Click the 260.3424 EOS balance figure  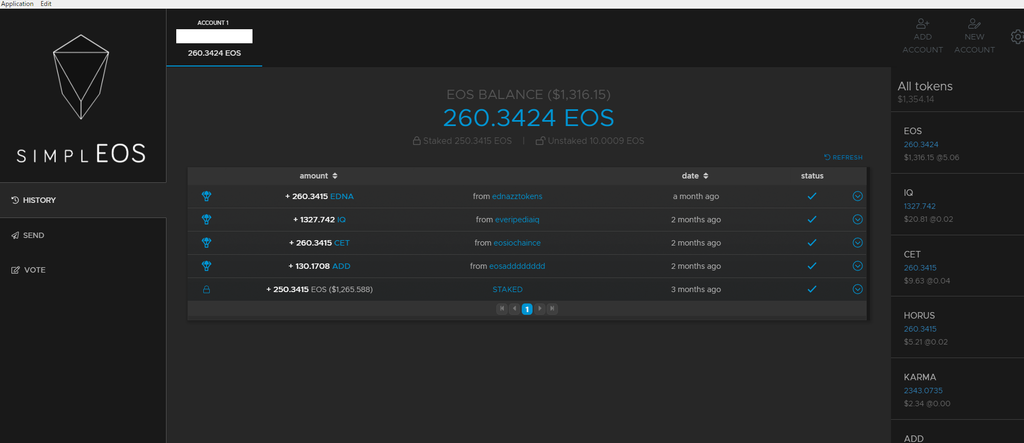[528, 118]
